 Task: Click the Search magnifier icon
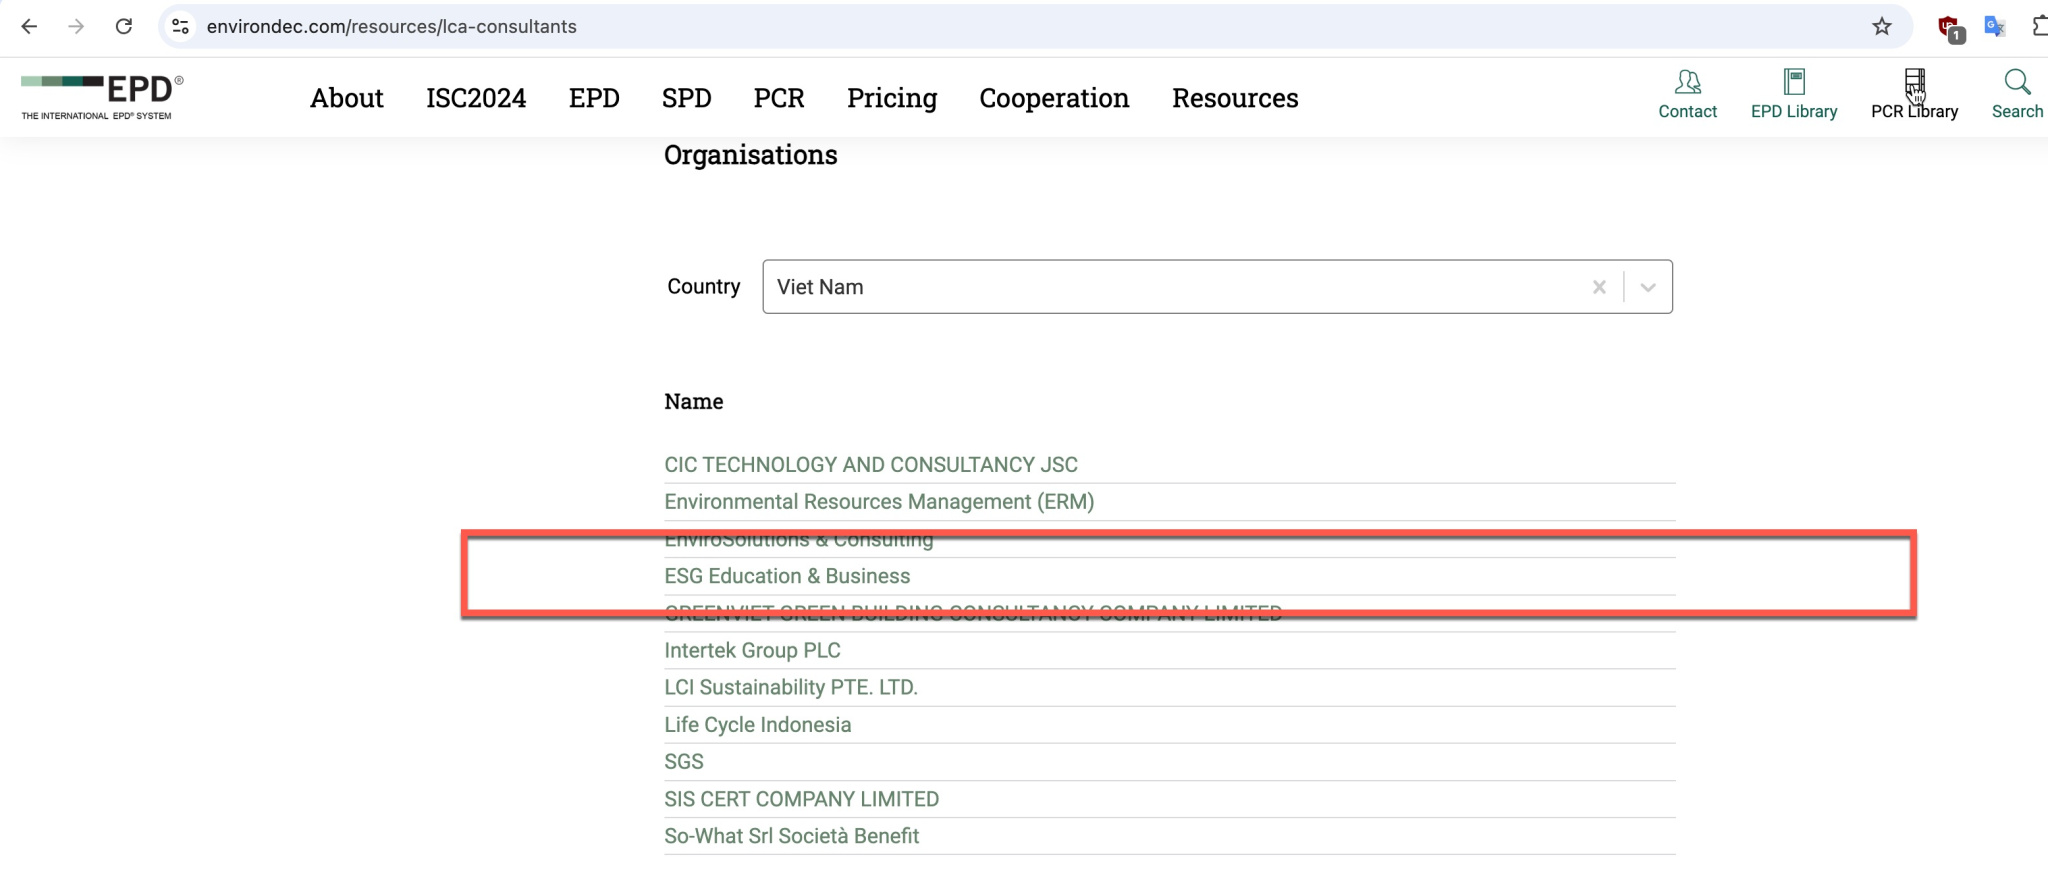[x=2017, y=82]
